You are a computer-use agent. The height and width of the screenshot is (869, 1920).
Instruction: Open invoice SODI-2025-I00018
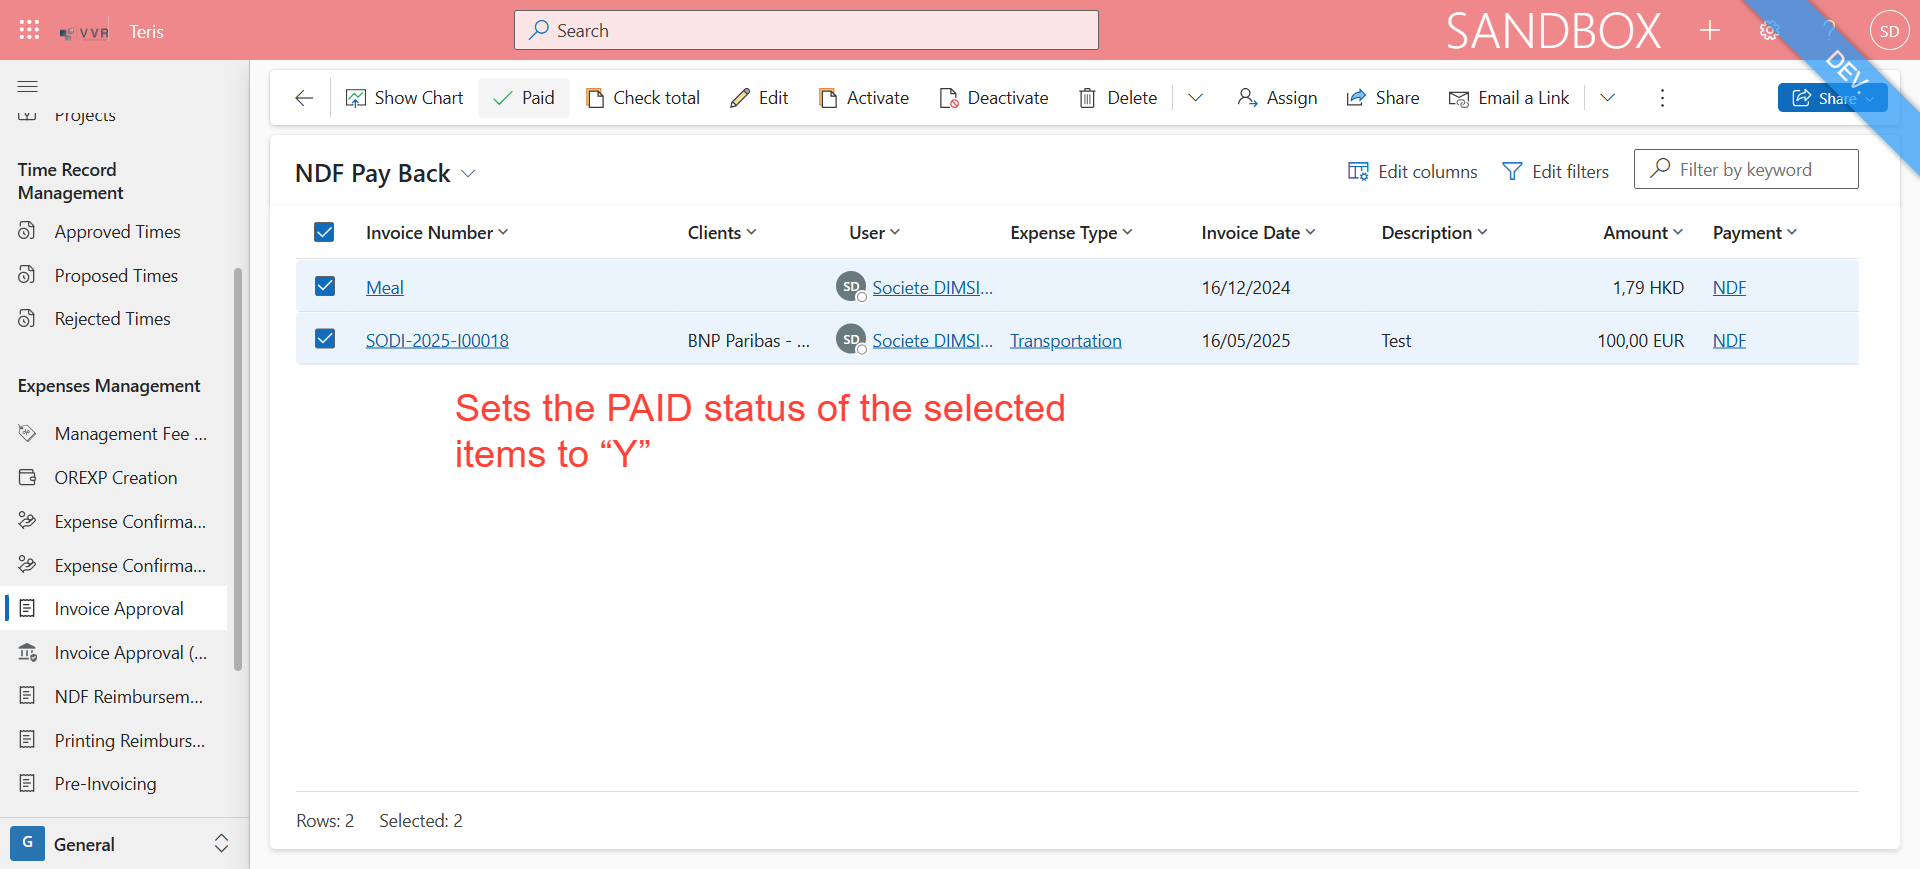[x=437, y=341]
